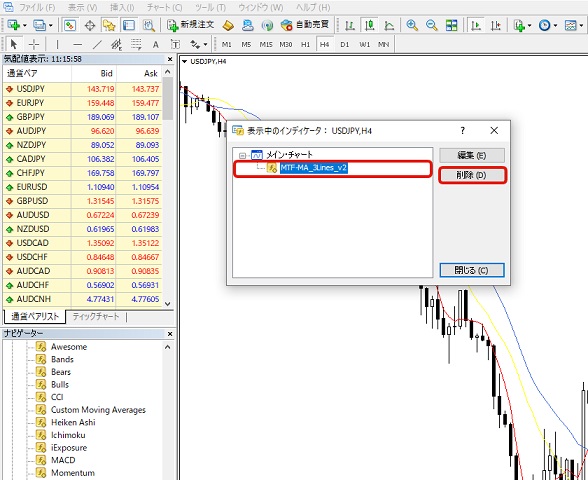The image size is (588, 480).
Task: Select Custom Moving Averages in Navigator
Action: point(98,410)
